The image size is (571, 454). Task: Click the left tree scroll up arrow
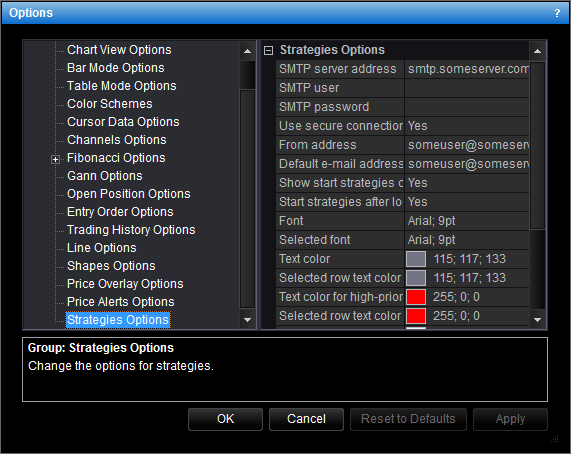[247, 51]
